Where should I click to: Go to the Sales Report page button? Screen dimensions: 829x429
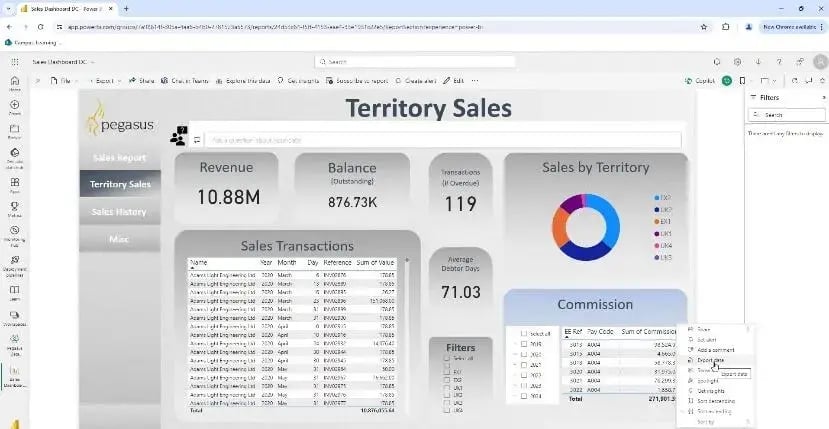119,158
